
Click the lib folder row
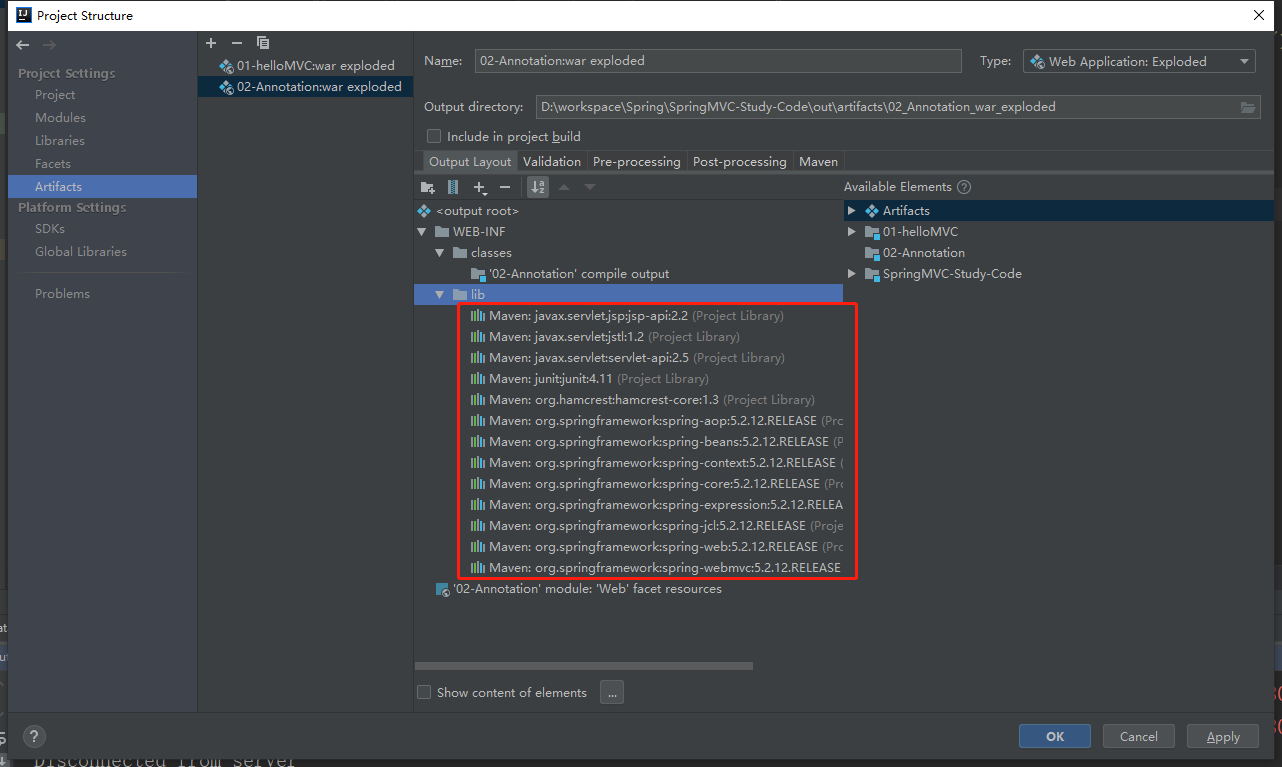629,295
